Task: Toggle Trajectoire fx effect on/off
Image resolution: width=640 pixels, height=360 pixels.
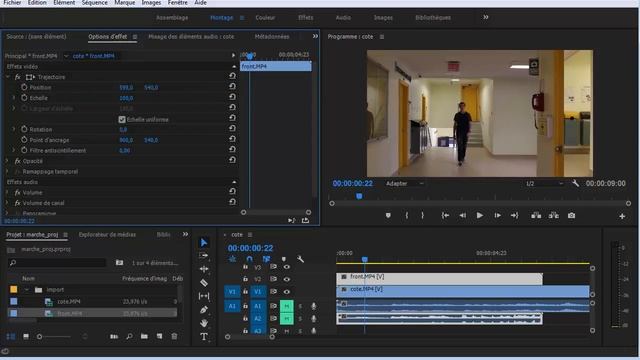Action: point(18,77)
